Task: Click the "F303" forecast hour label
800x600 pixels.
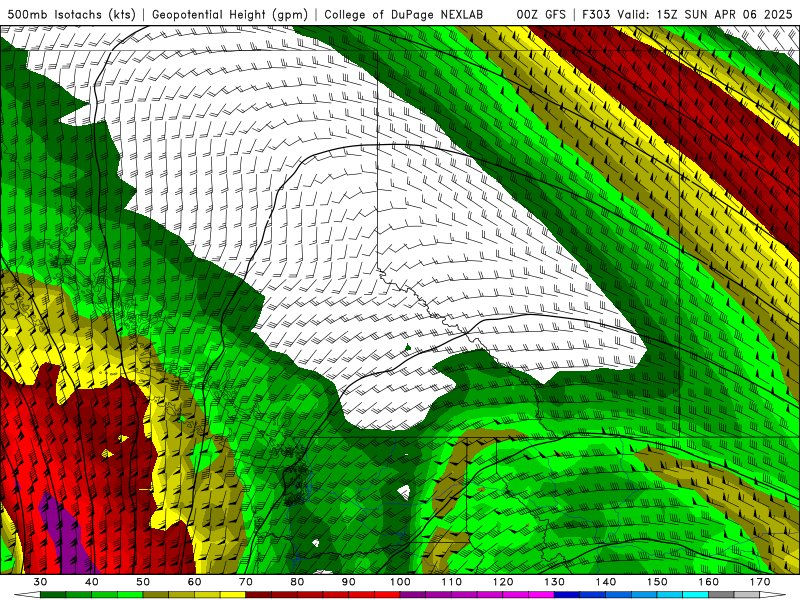Action: [x=596, y=14]
